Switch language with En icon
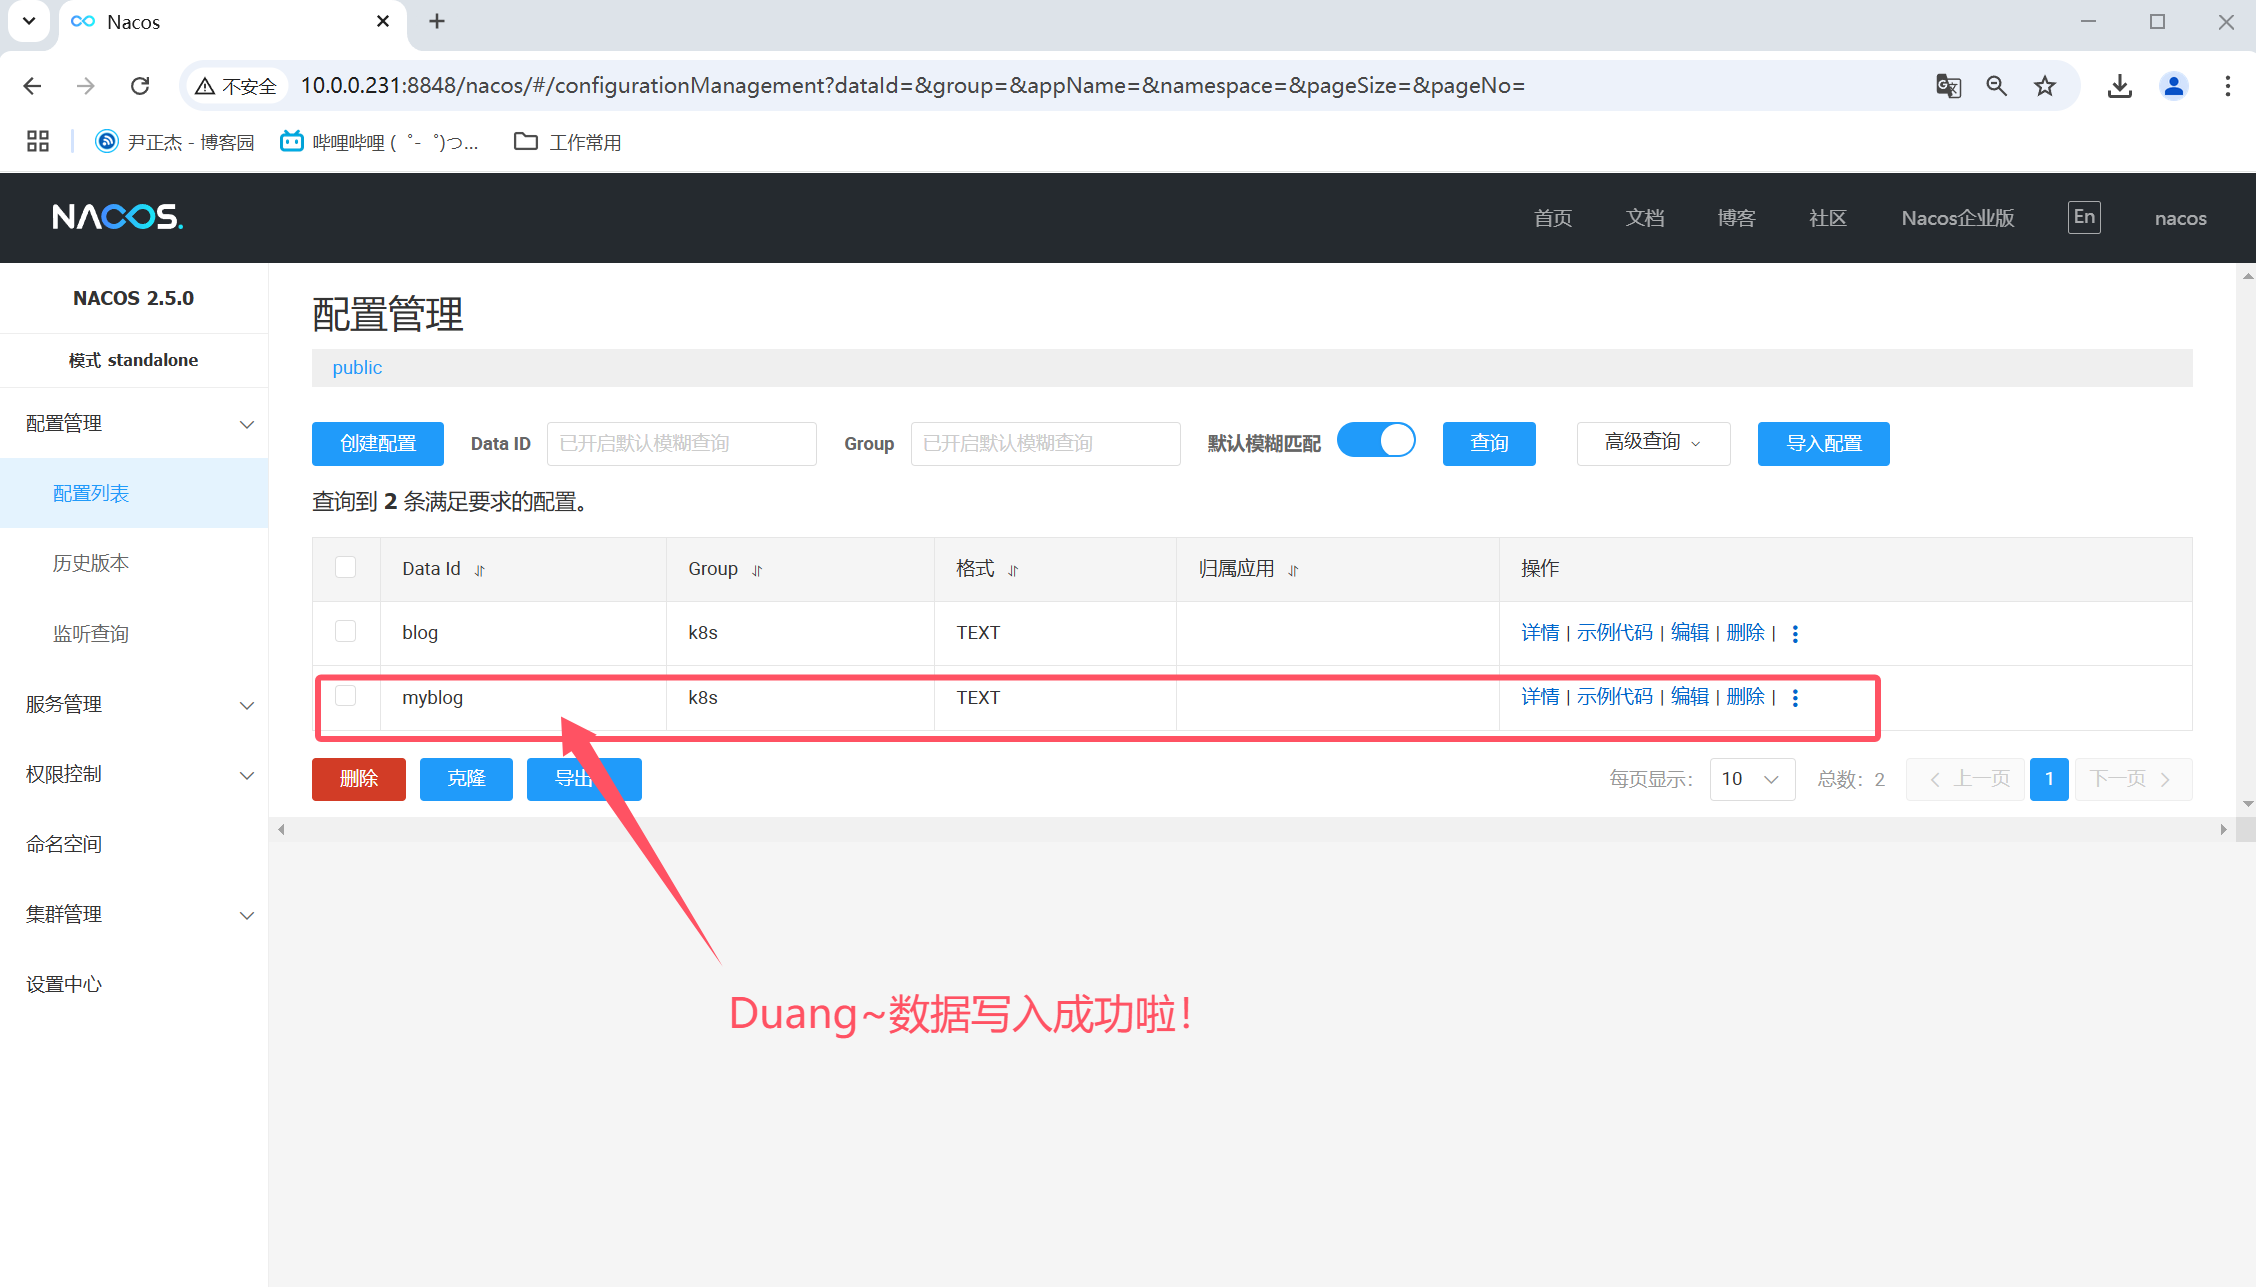 coord(2084,217)
